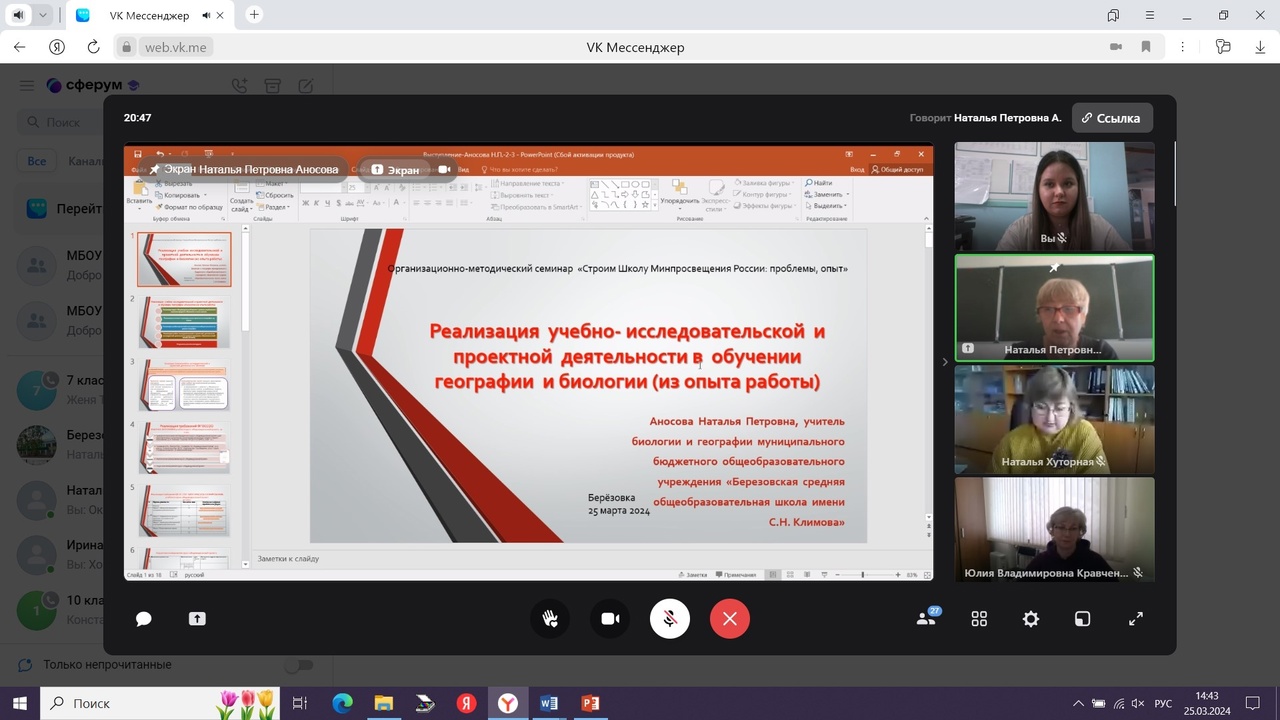This screenshot has height=720, width=1280.
Task: Go back in the browser
Action: [x=20, y=47]
